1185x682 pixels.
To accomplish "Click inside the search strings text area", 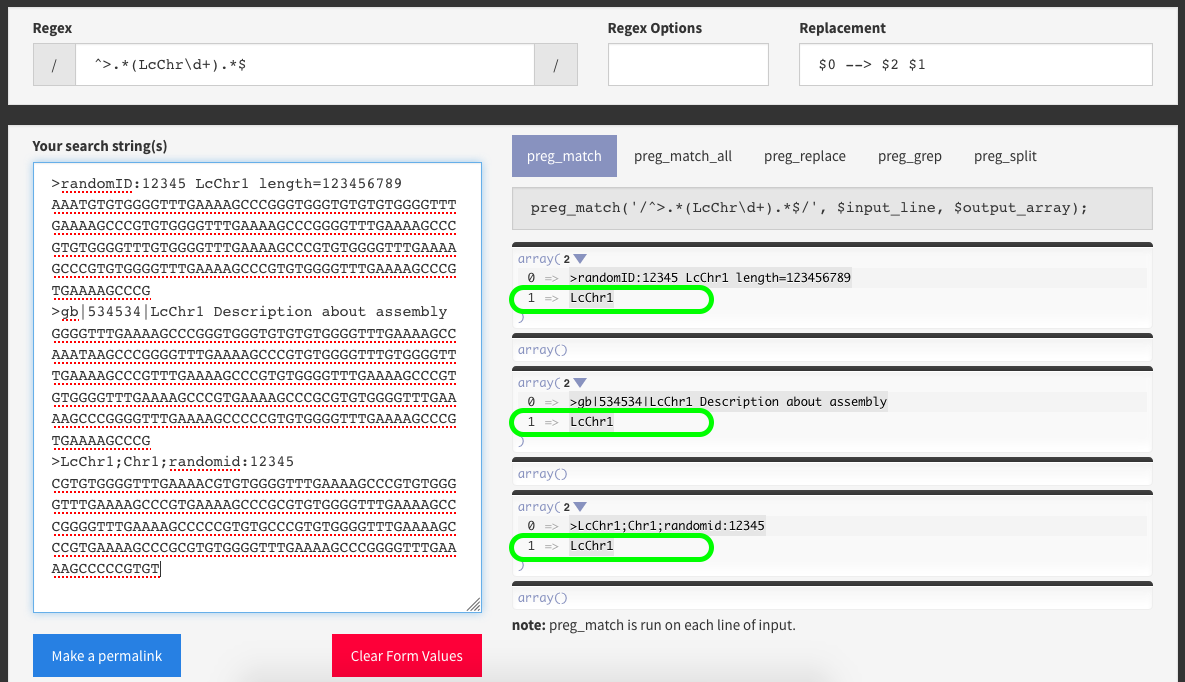I will pos(257,387).
